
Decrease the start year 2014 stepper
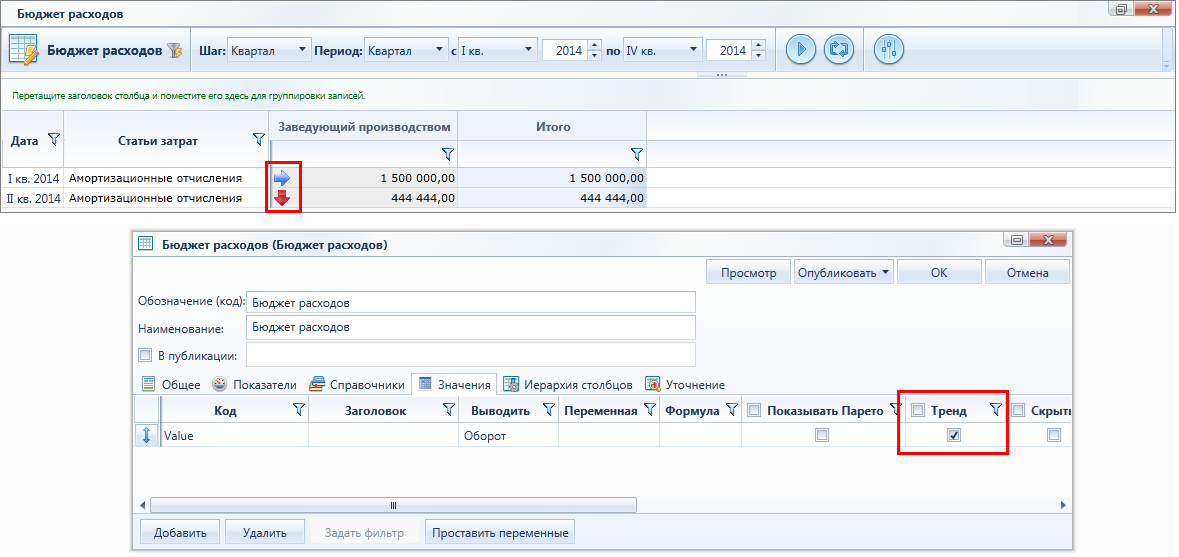(595, 56)
